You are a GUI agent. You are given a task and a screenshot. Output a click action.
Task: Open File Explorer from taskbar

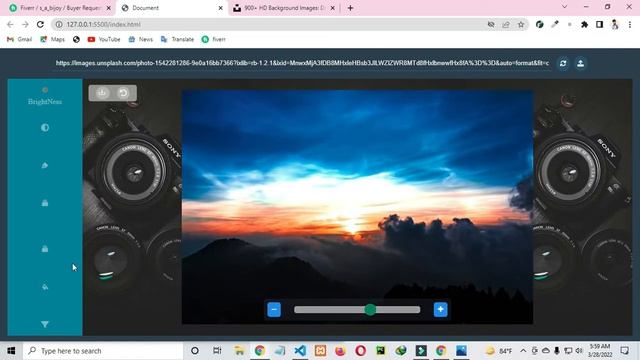(239, 351)
